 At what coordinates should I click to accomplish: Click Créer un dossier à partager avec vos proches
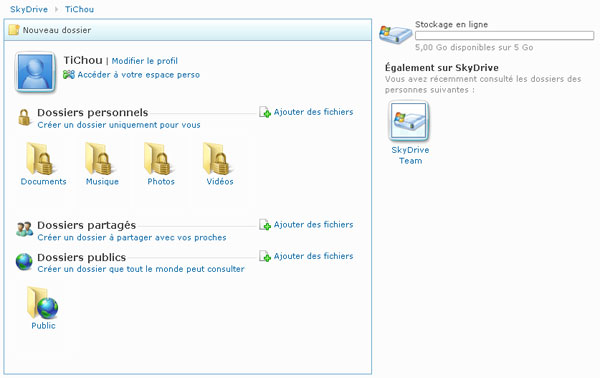(132, 238)
